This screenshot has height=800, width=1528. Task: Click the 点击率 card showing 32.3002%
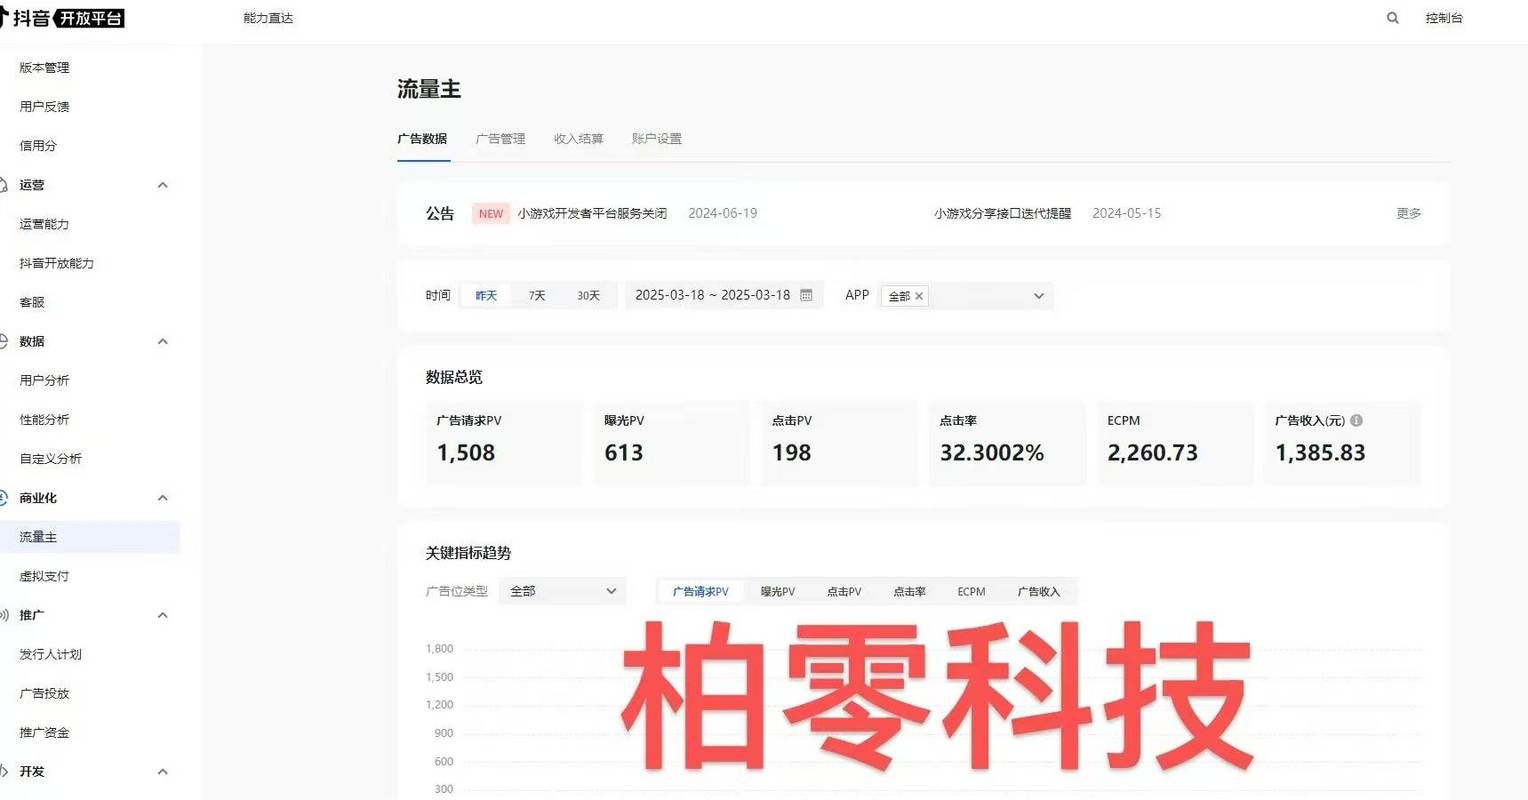[1007, 443]
